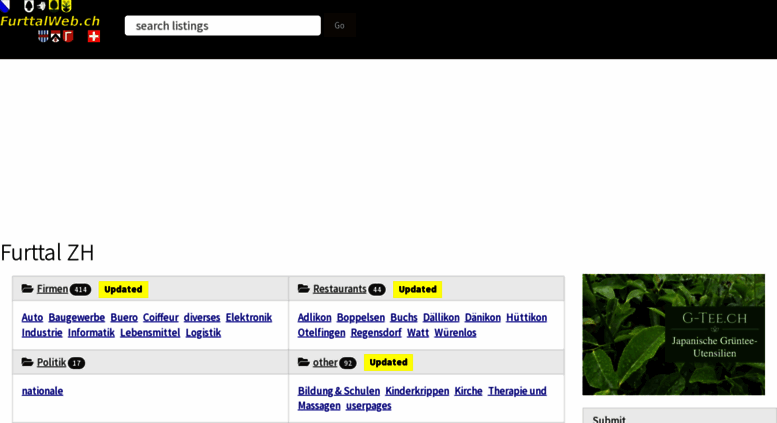This screenshot has width=777, height=423.
Task: Click the FurttalWeb.ch site logo
Action: click(50, 21)
